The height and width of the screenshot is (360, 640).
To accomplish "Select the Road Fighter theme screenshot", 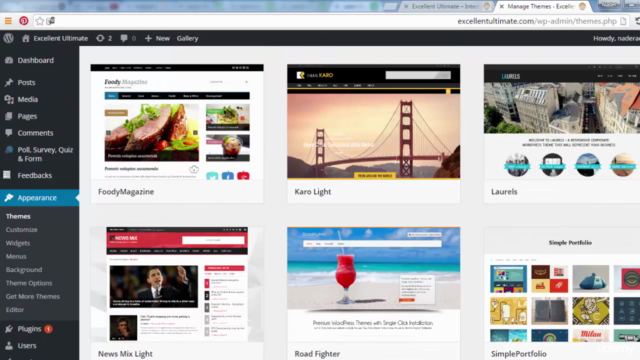I will coord(373,284).
